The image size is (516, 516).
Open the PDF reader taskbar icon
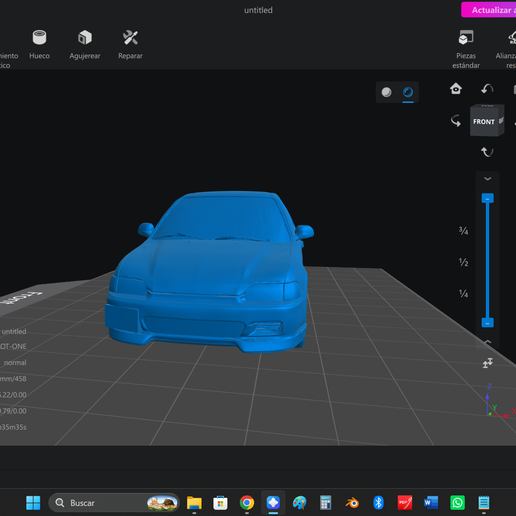[405, 503]
